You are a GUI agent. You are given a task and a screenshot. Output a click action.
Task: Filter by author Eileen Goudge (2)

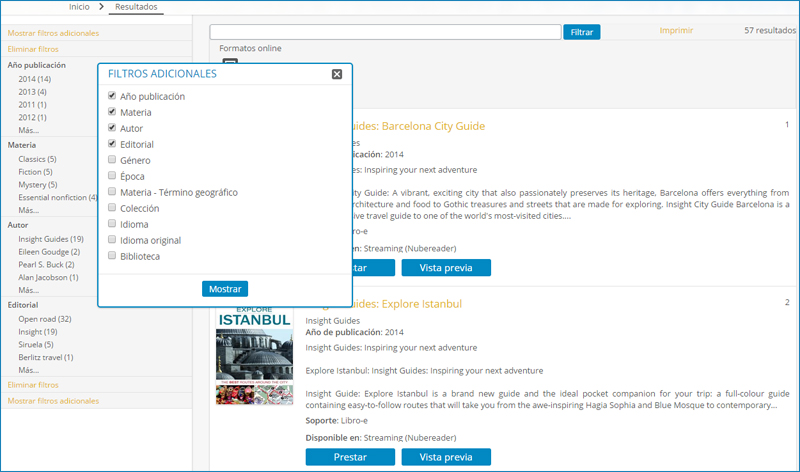point(49,252)
